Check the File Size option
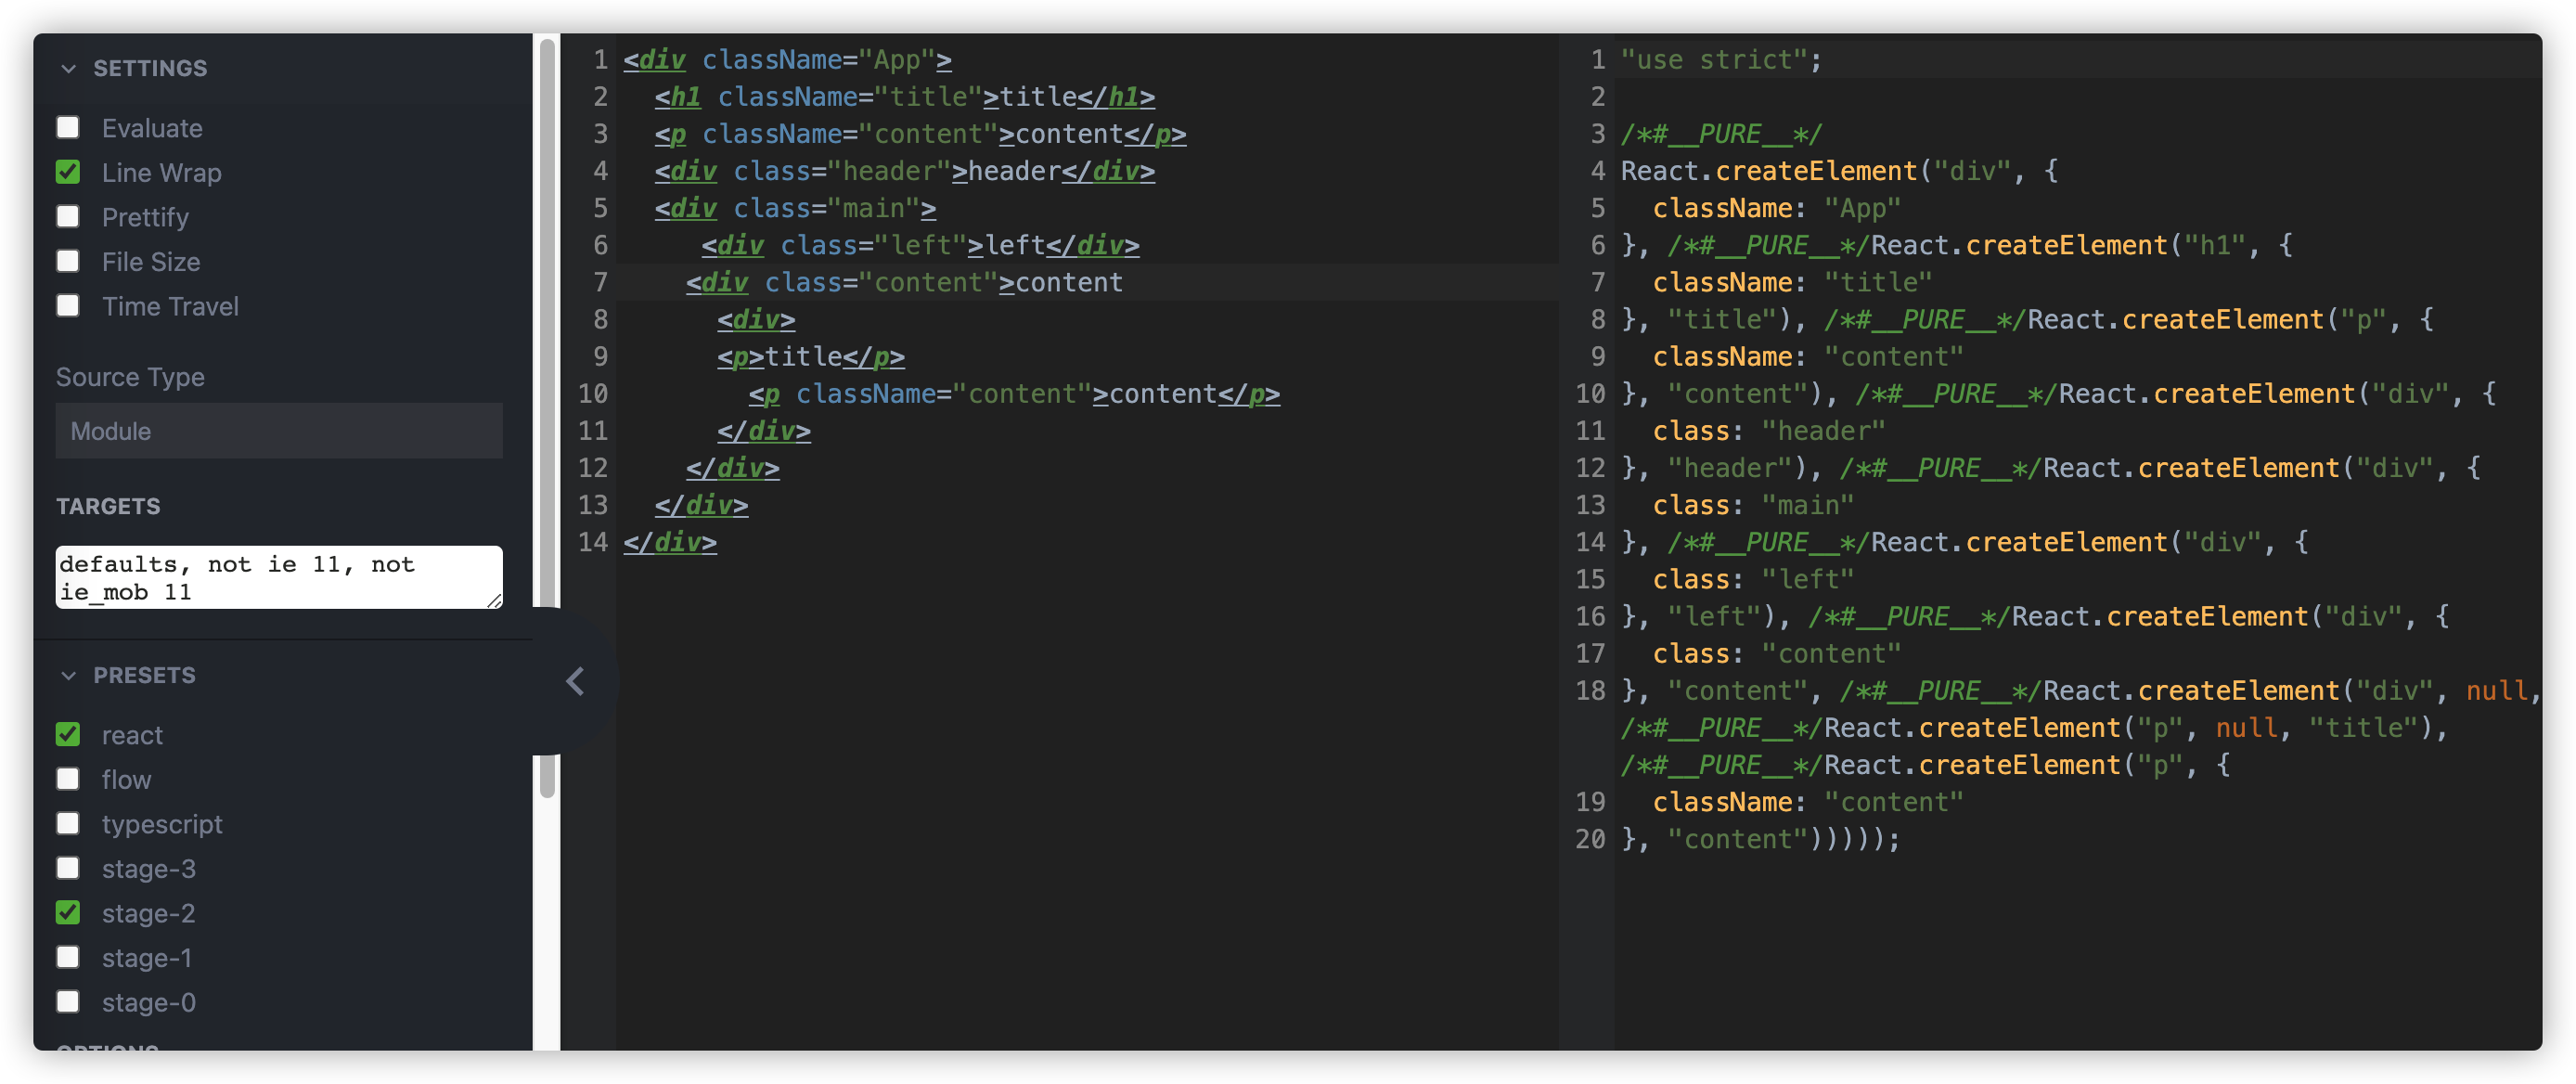The height and width of the screenshot is (1084, 2576). tap(68, 261)
